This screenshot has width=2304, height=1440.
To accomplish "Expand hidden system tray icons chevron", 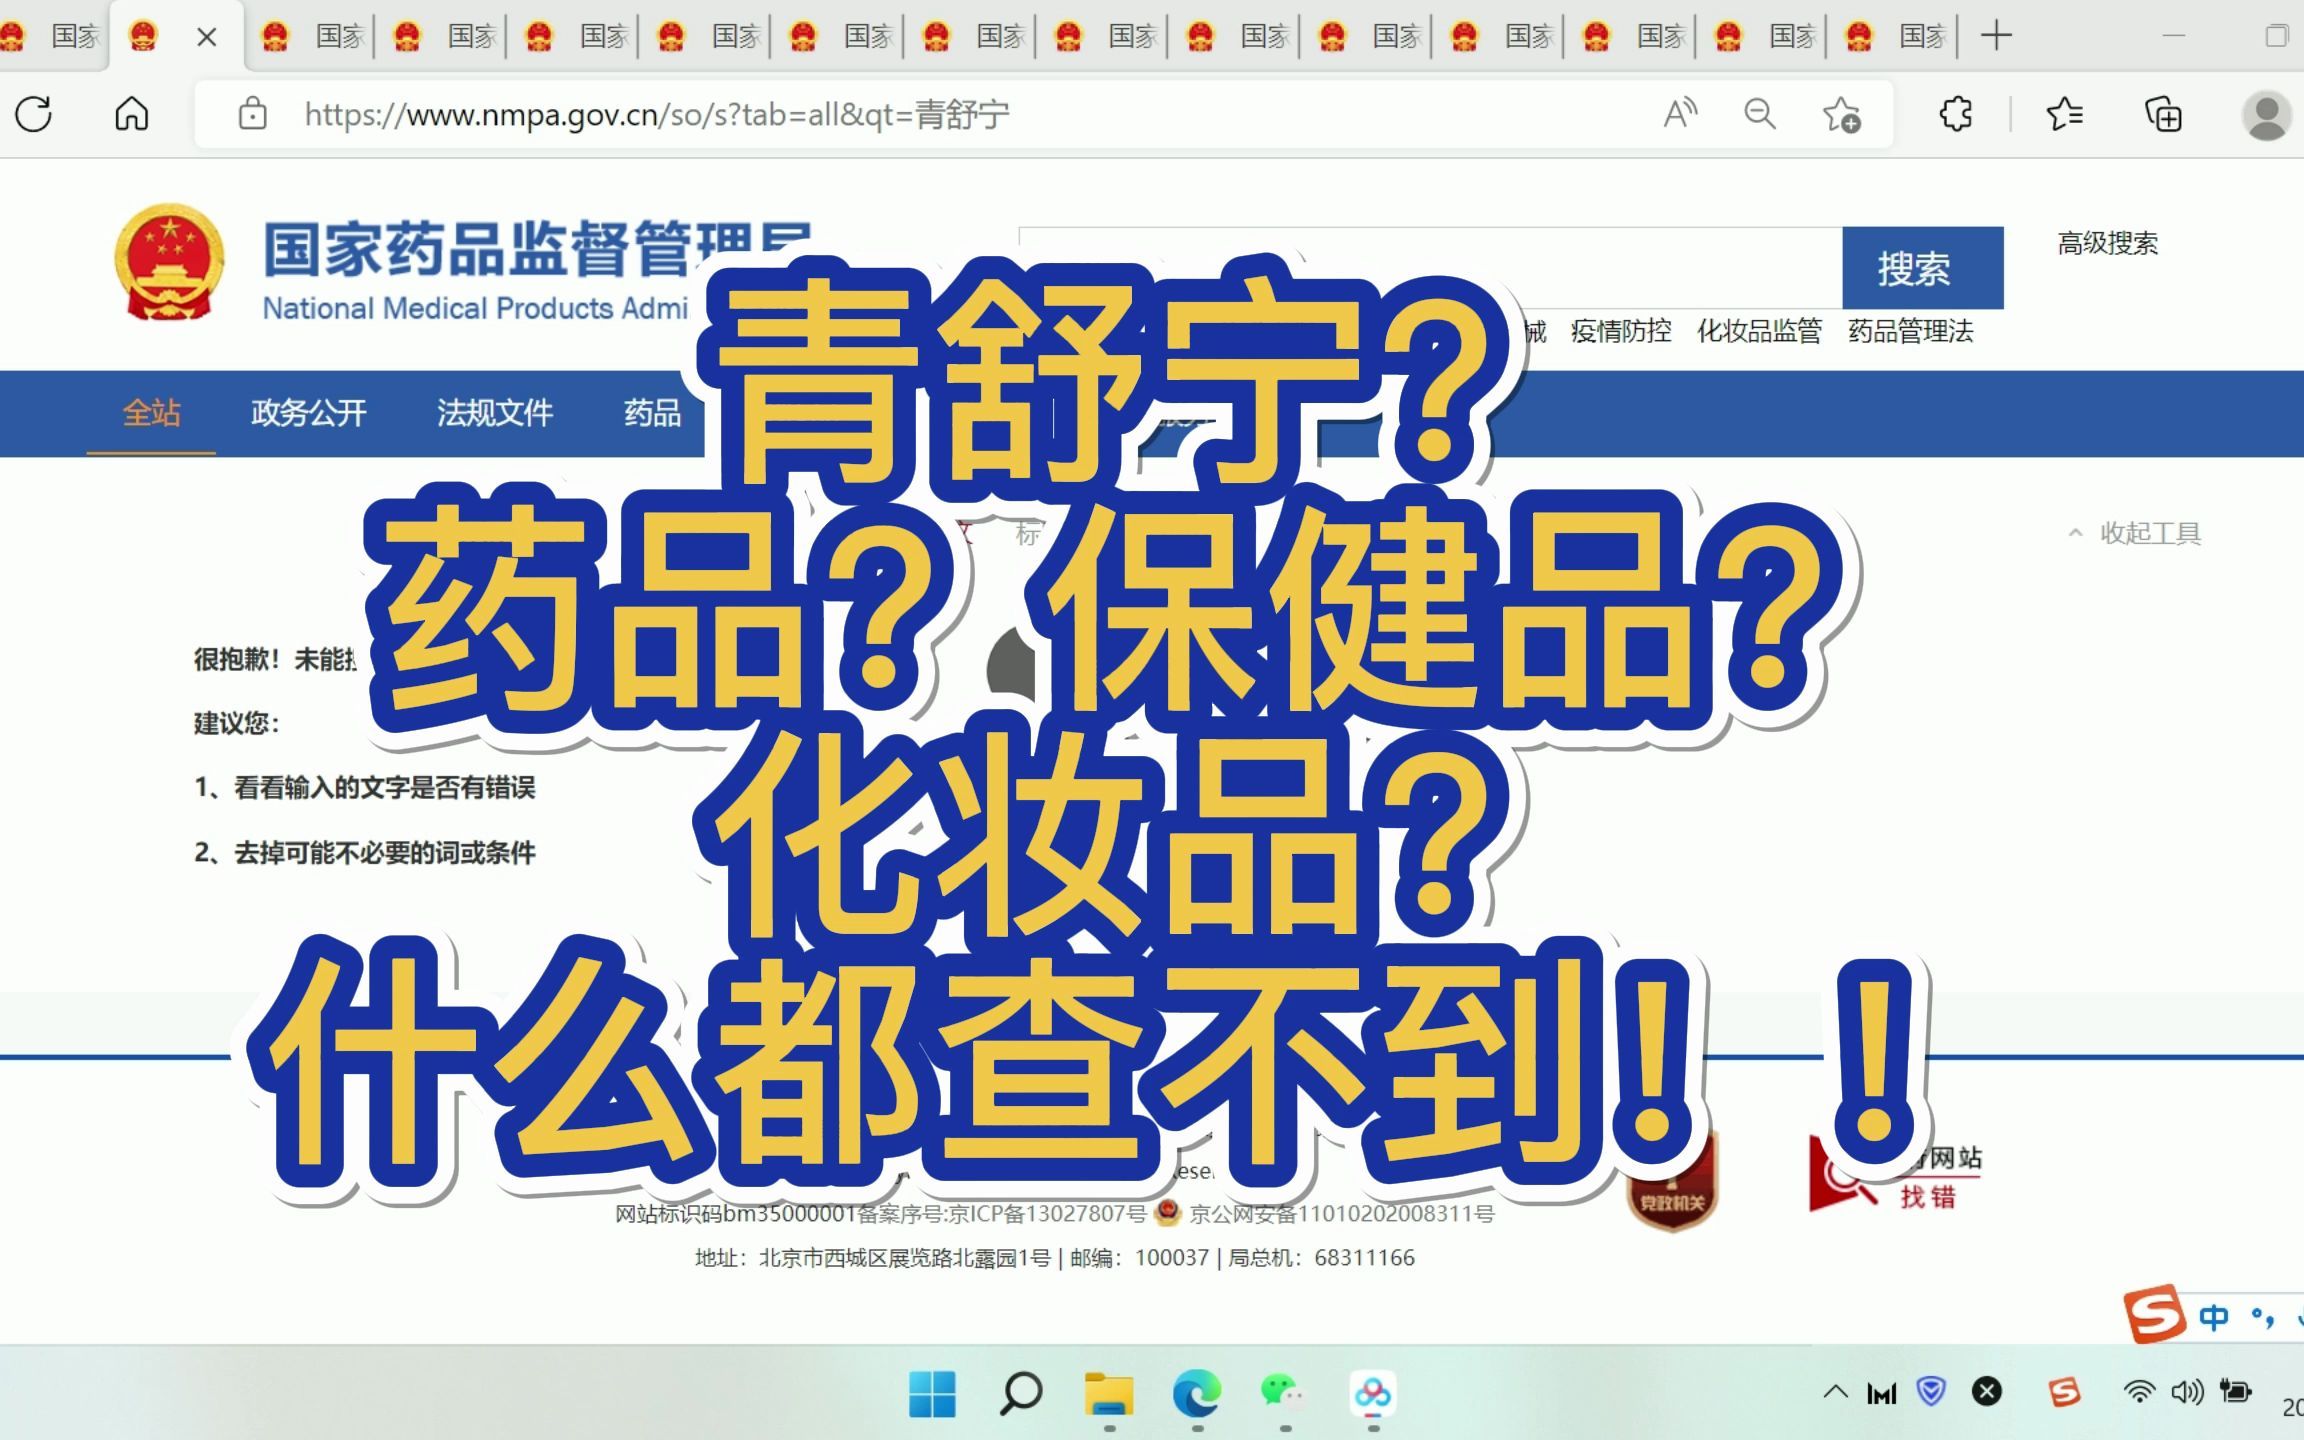I will [1835, 1391].
